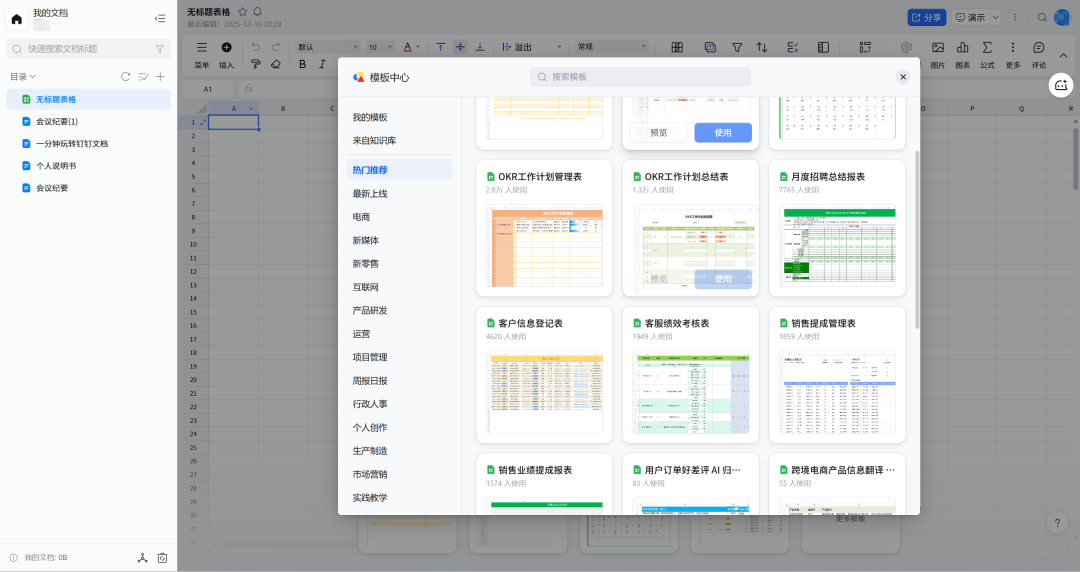Image resolution: width=1080 pixels, height=572 pixels.
Task: Click 使用 button on top template card
Action: pyautogui.click(x=723, y=132)
